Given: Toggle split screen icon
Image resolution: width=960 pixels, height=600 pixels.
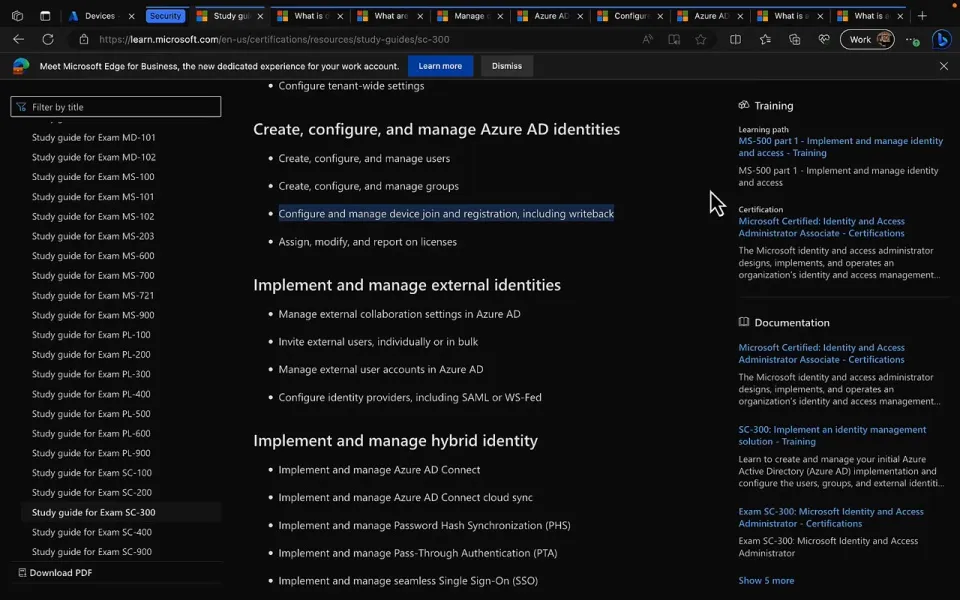Looking at the screenshot, I should (735, 39).
